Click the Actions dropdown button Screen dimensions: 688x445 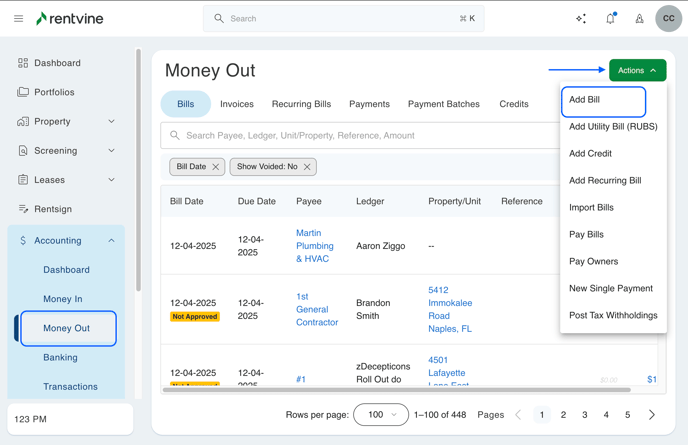click(637, 71)
